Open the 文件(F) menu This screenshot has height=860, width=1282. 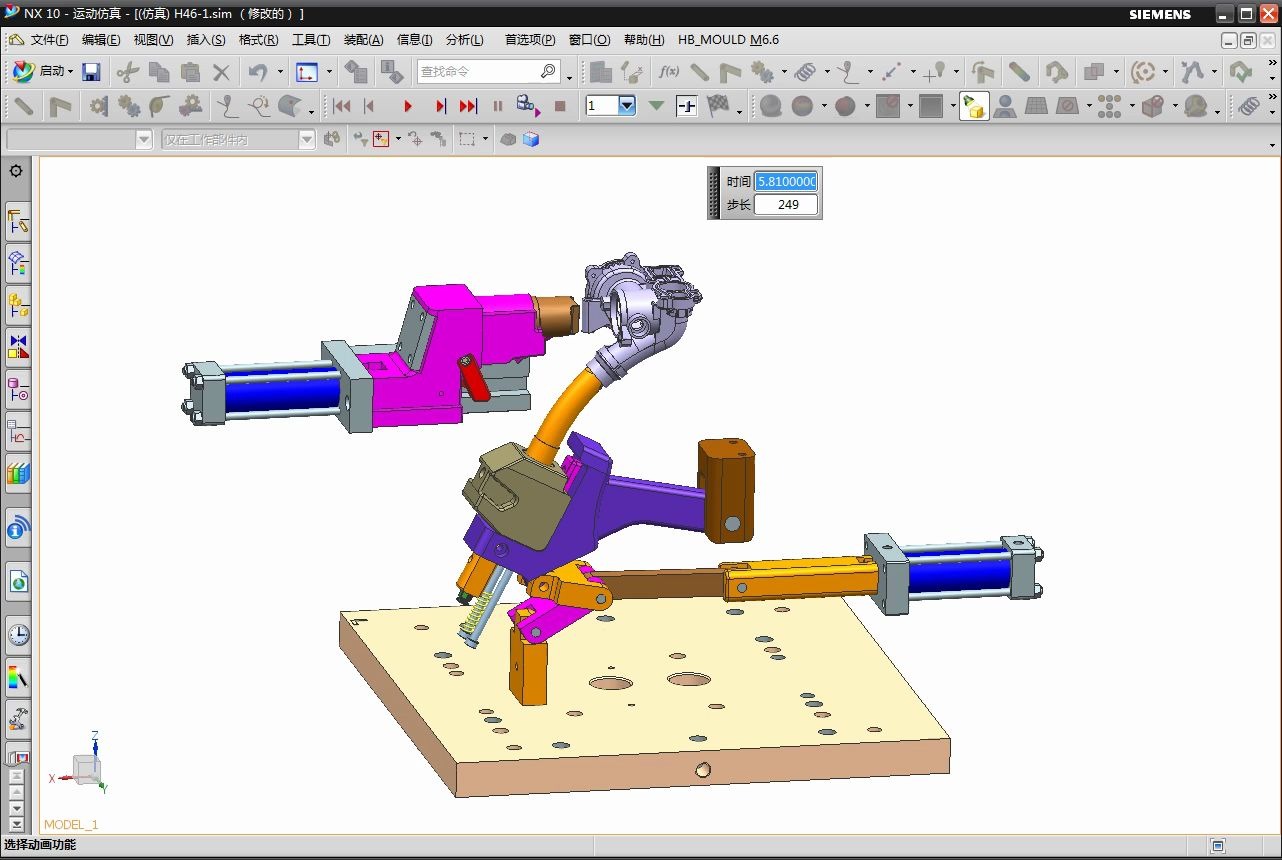[49, 40]
